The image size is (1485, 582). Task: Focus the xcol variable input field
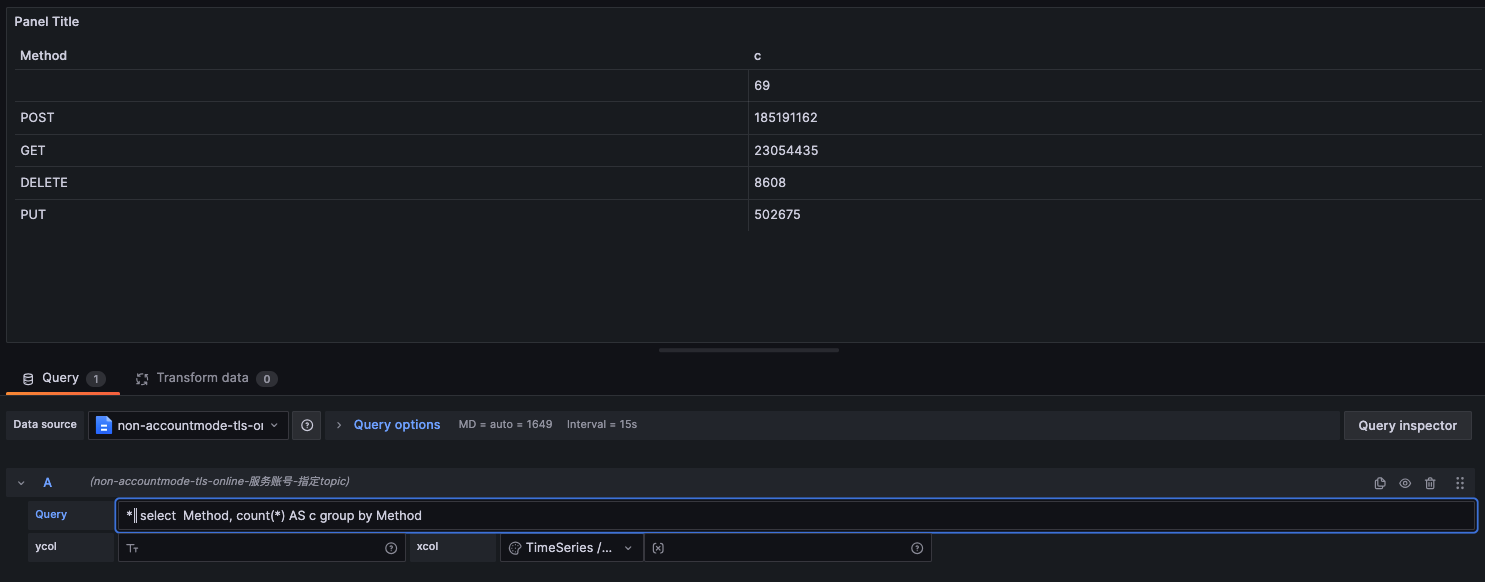pos(787,548)
